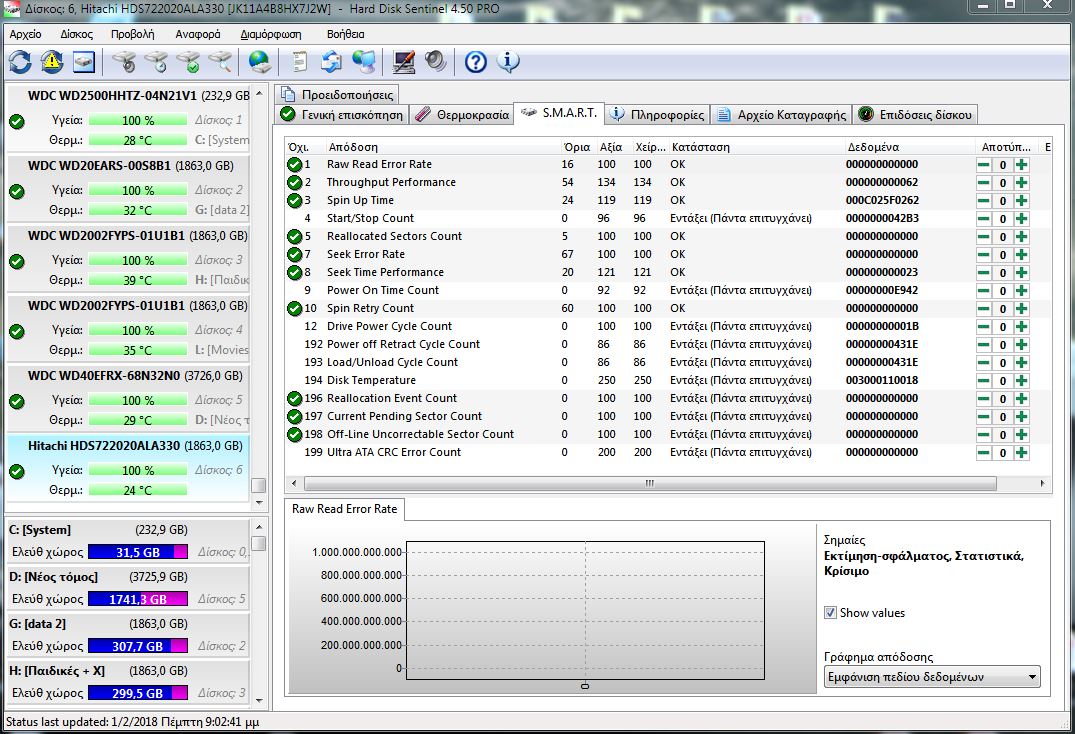Click the S.M.A.R.T. table scroll-right arrow

[x=1042, y=484]
